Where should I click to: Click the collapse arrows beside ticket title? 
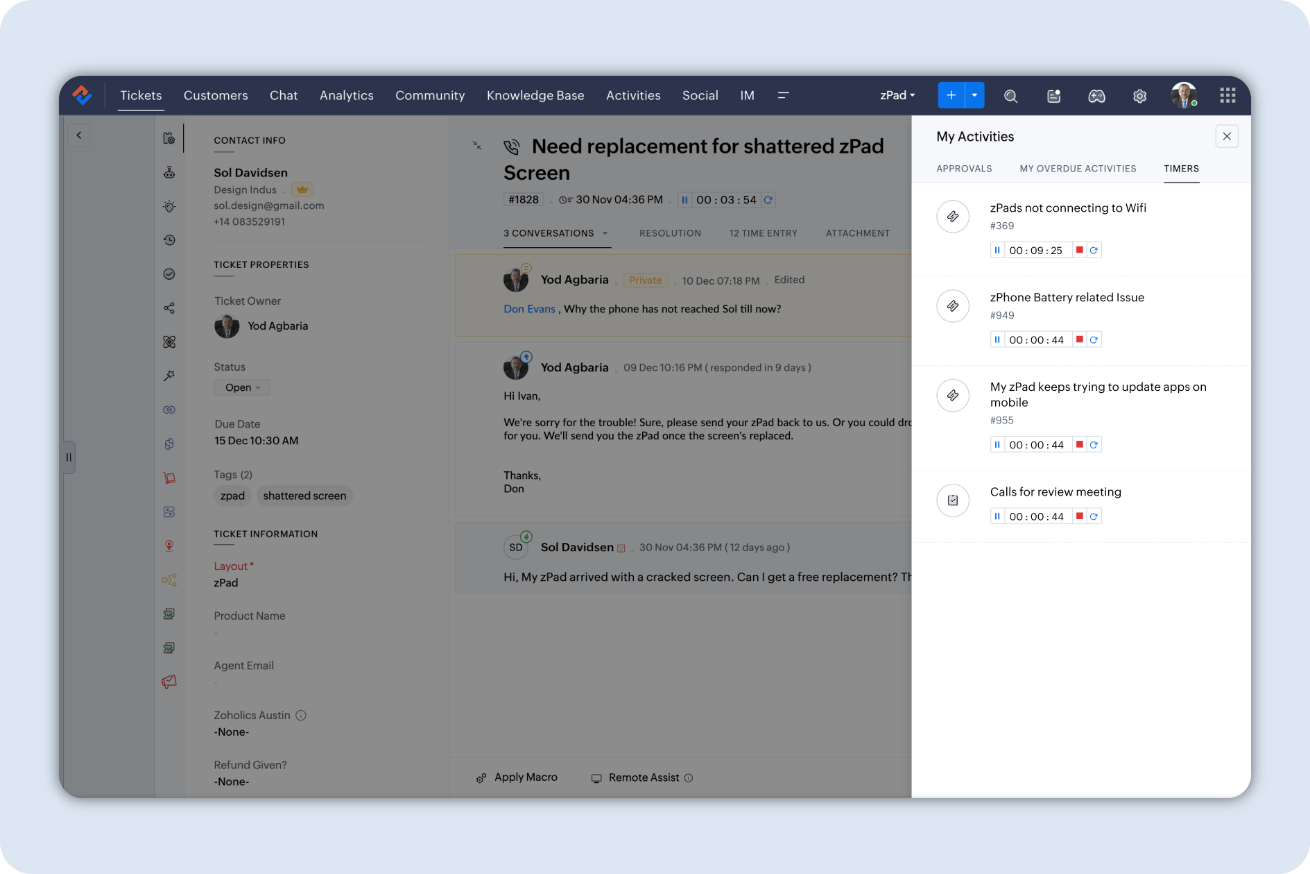pos(477,146)
